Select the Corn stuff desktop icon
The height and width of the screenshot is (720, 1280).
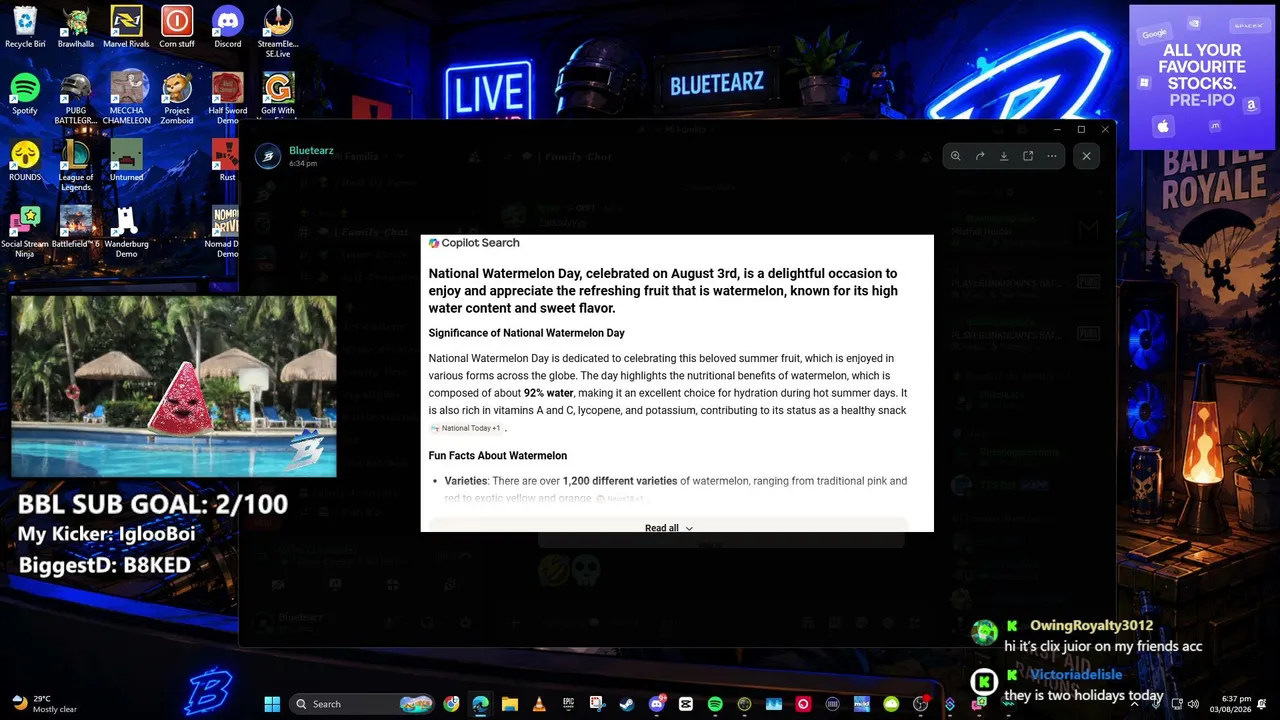pyautogui.click(x=177, y=28)
